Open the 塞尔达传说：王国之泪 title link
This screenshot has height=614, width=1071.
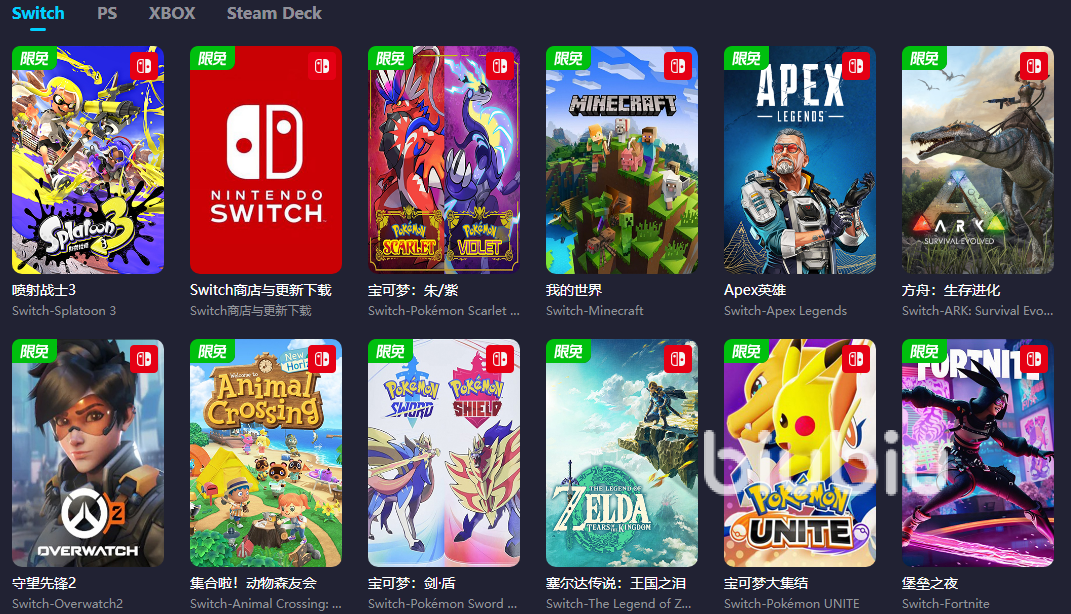pos(616,583)
